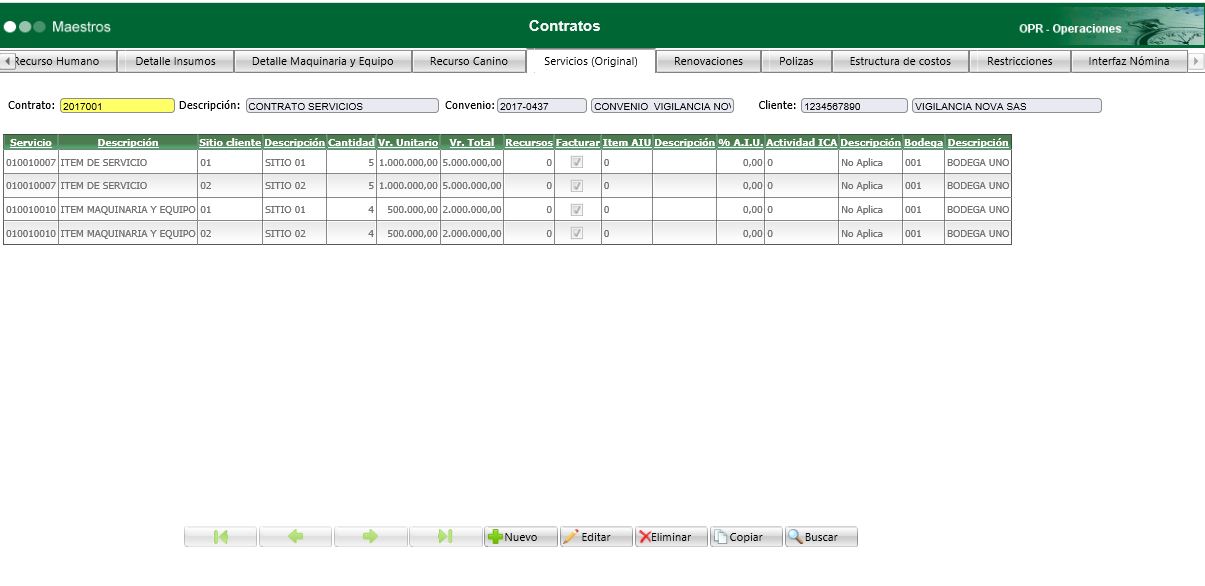
Task: Sort by % A.I.U. column header
Action: [741, 143]
